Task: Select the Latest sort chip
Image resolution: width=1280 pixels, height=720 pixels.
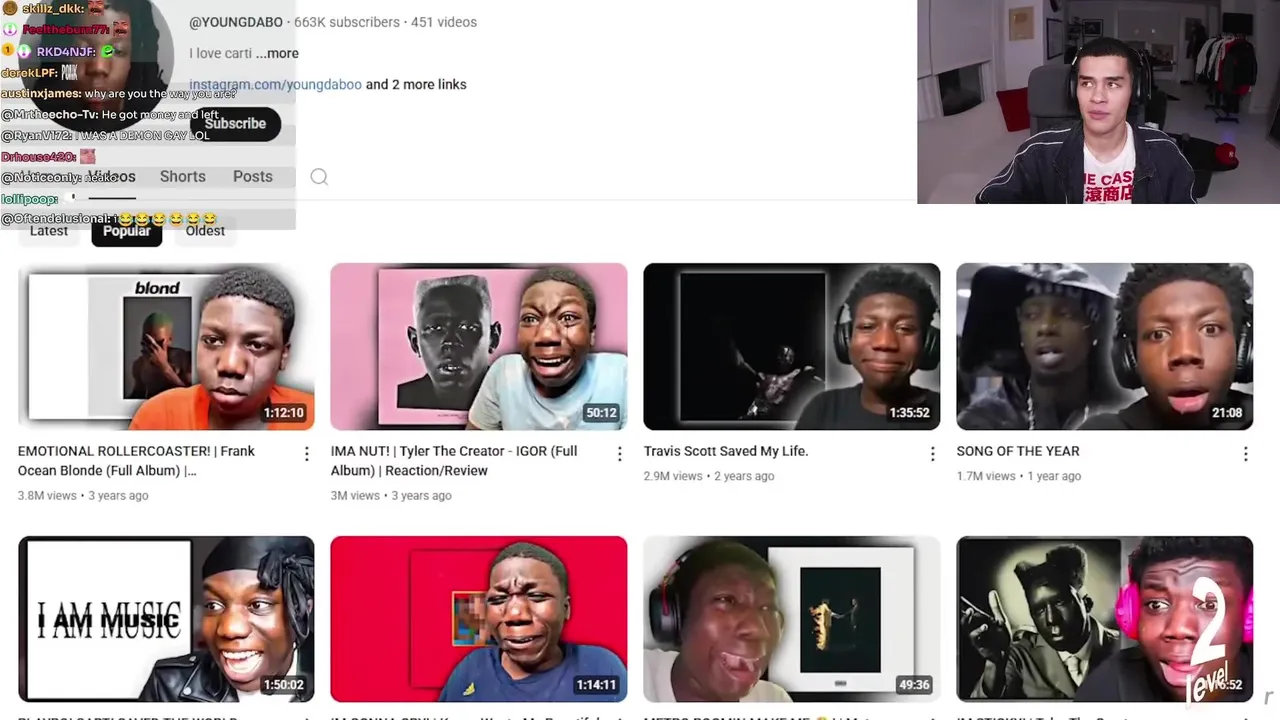Action: (49, 231)
